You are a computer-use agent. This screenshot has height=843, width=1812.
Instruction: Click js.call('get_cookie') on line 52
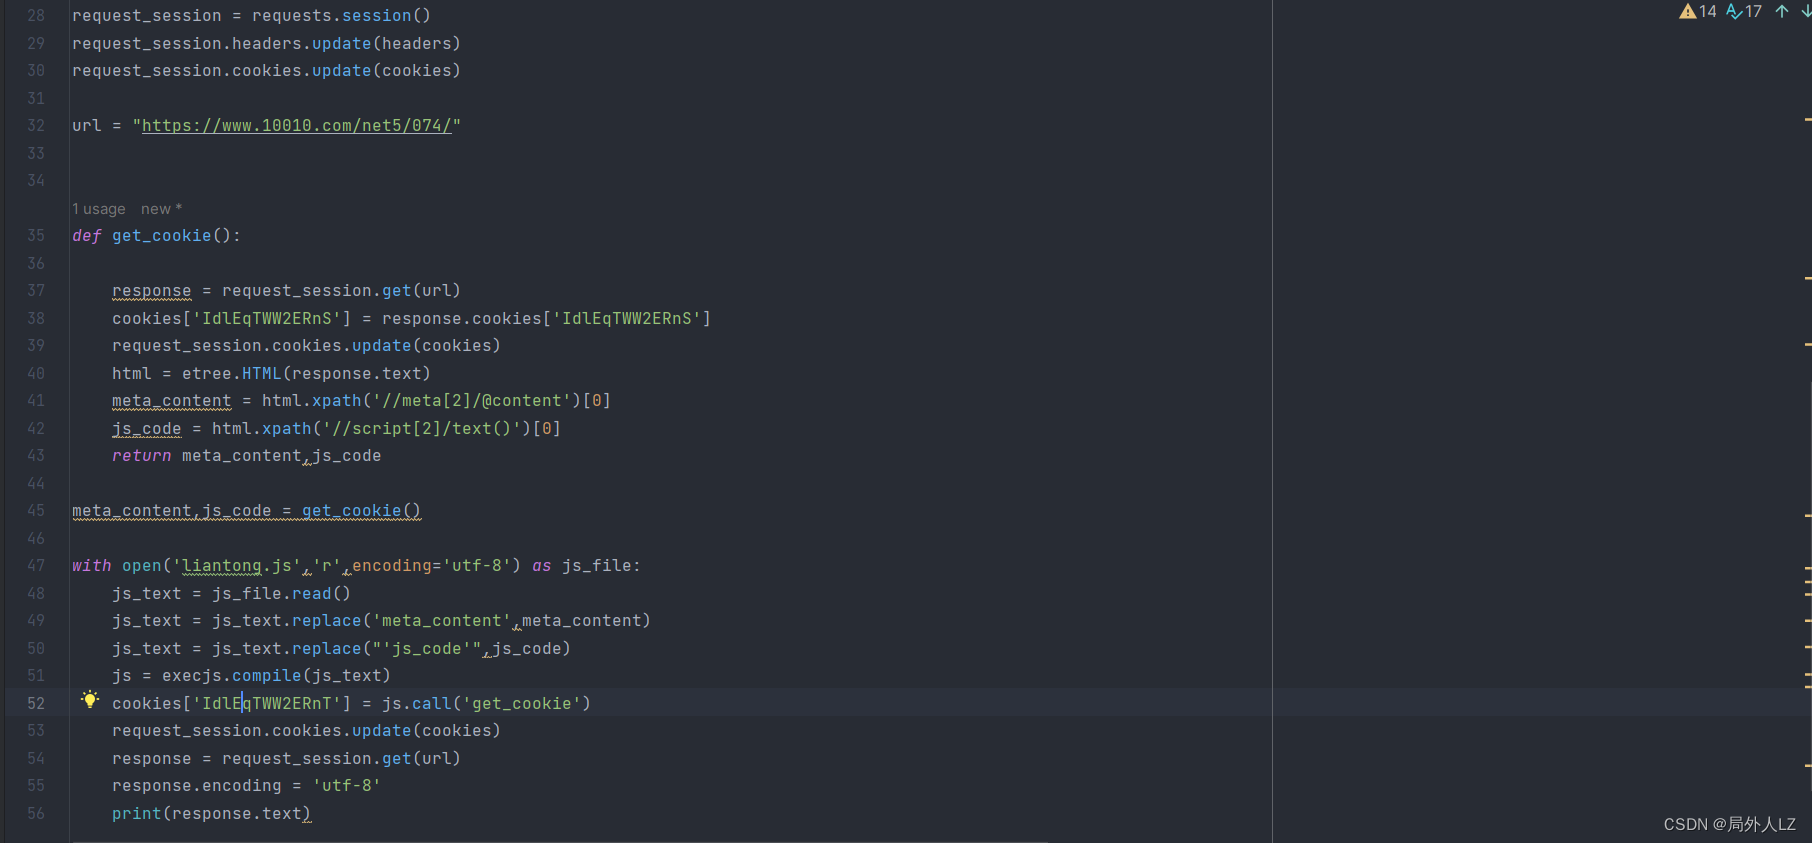point(486,704)
